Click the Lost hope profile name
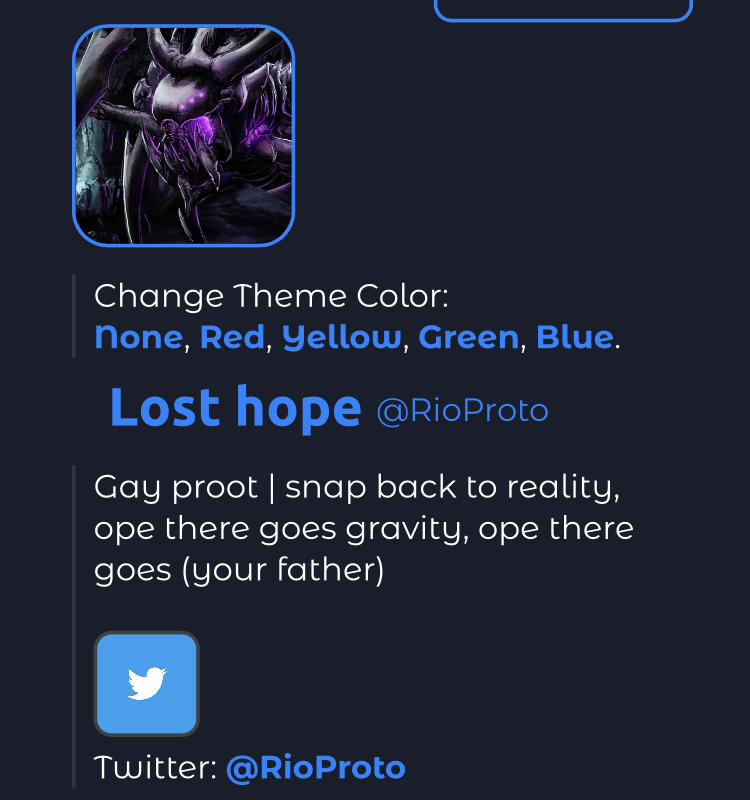Image resolution: width=750 pixels, height=800 pixels. tap(236, 408)
